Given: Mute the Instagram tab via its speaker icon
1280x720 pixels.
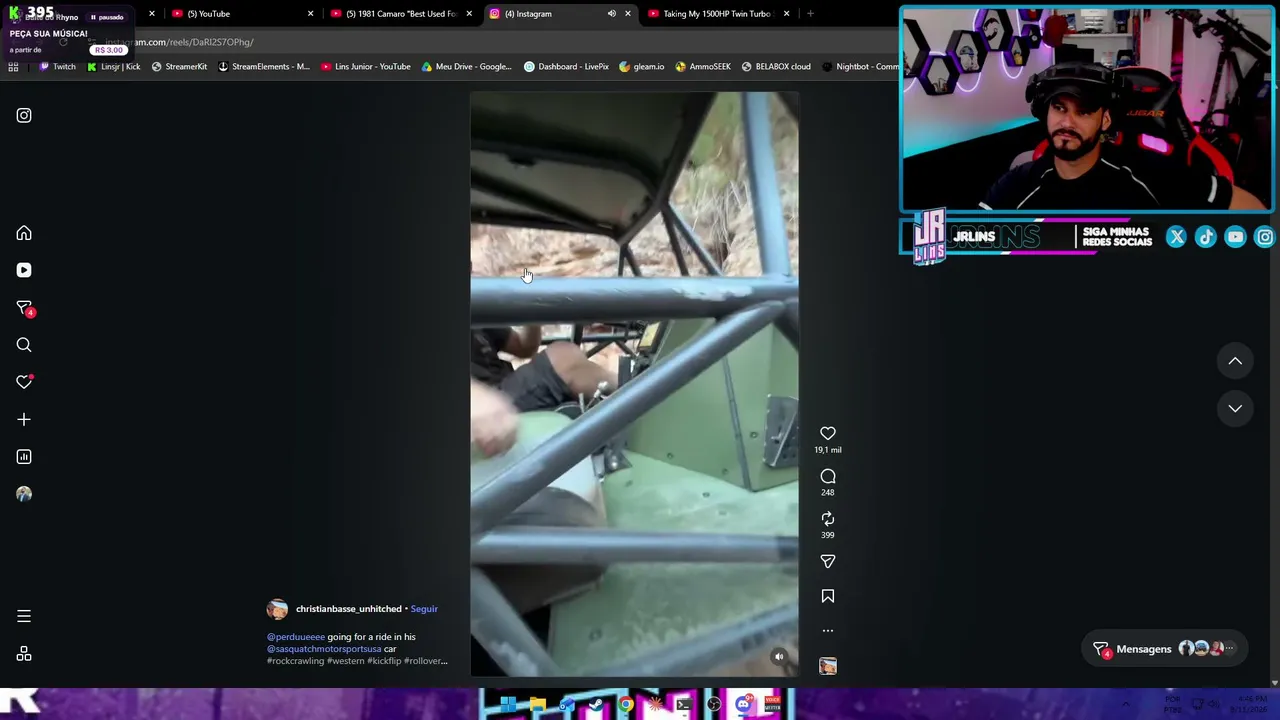Looking at the screenshot, I should click(x=611, y=14).
